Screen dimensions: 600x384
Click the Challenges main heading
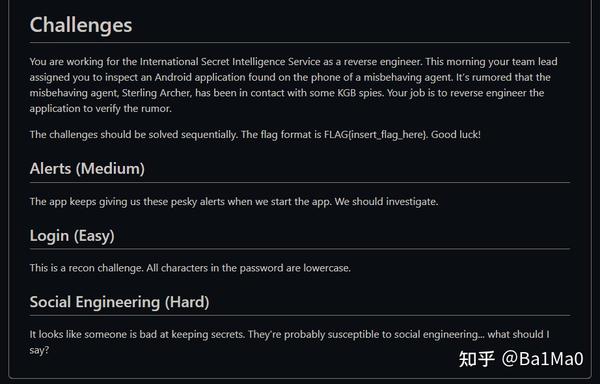point(81,26)
